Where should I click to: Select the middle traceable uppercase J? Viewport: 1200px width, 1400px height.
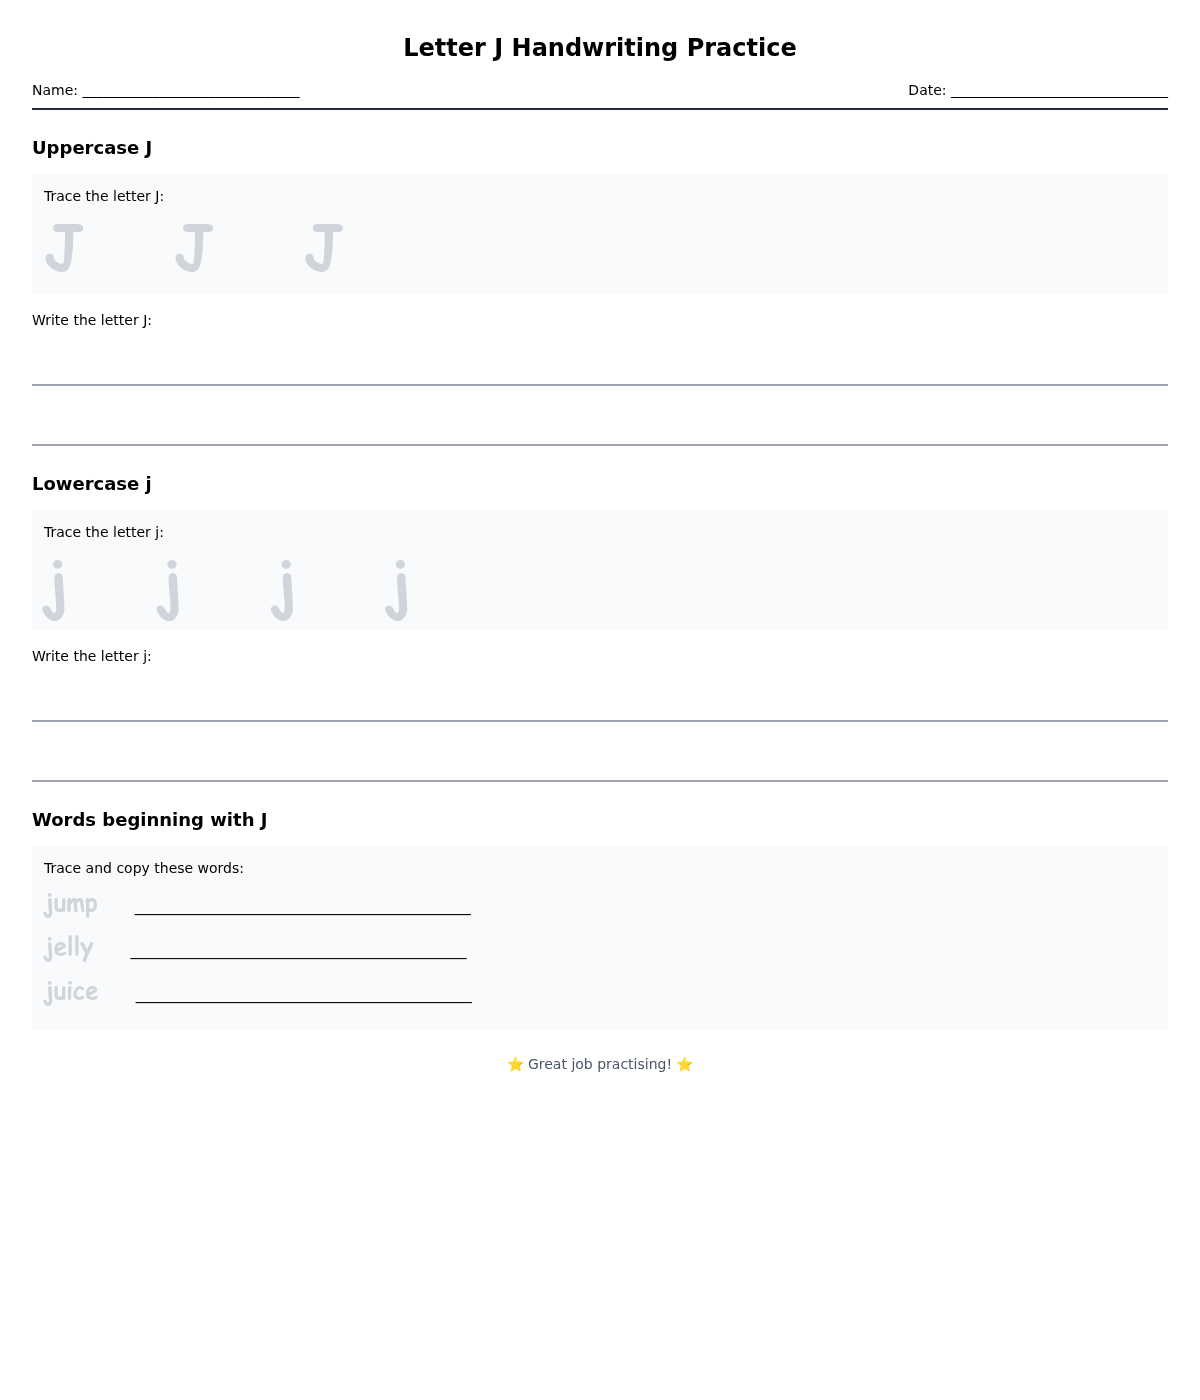(x=194, y=248)
